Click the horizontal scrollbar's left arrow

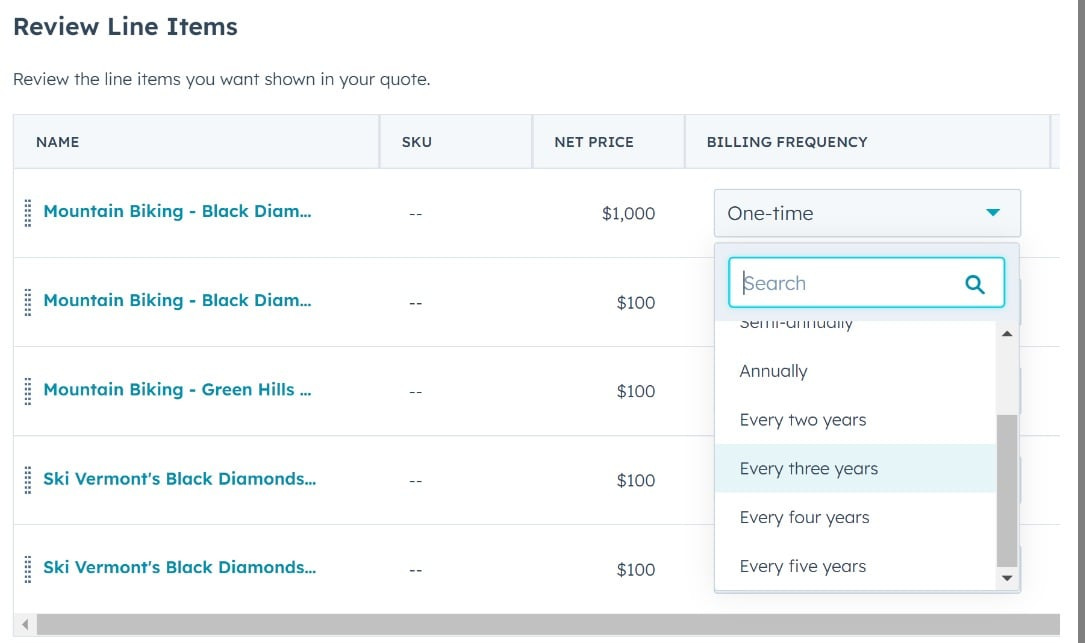(x=25, y=624)
